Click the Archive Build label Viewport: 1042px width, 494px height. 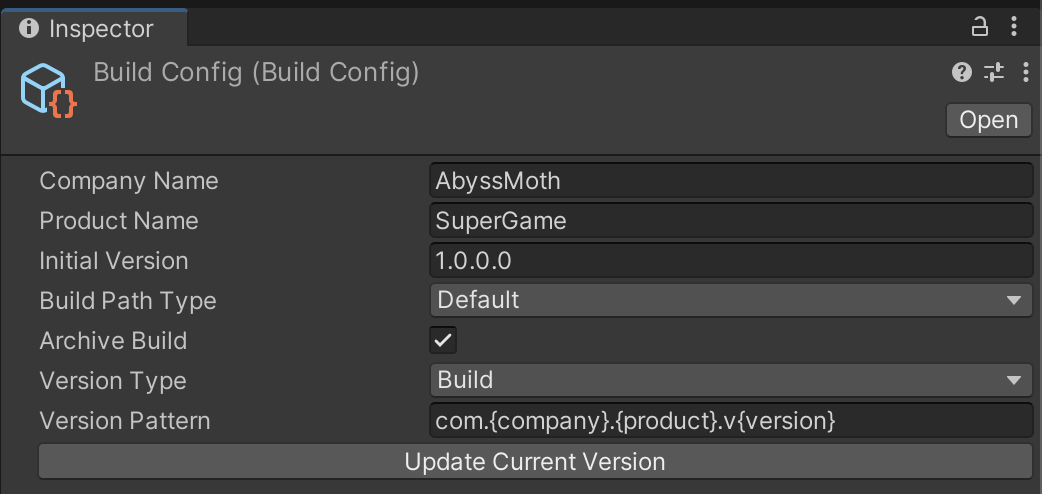point(114,340)
